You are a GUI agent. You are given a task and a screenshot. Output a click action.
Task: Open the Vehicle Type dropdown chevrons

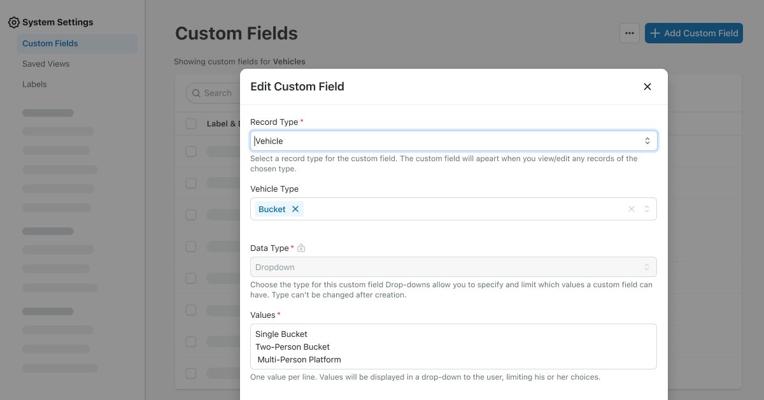(x=647, y=209)
